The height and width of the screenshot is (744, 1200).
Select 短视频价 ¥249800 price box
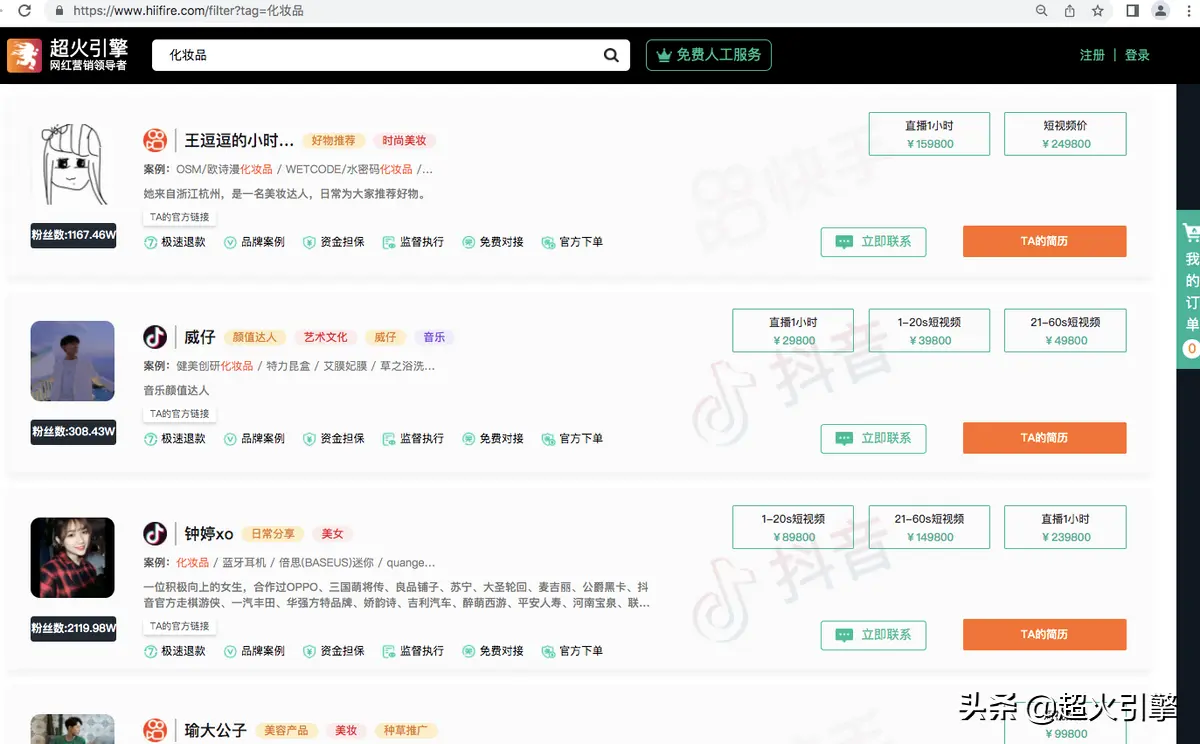[x=1065, y=134]
